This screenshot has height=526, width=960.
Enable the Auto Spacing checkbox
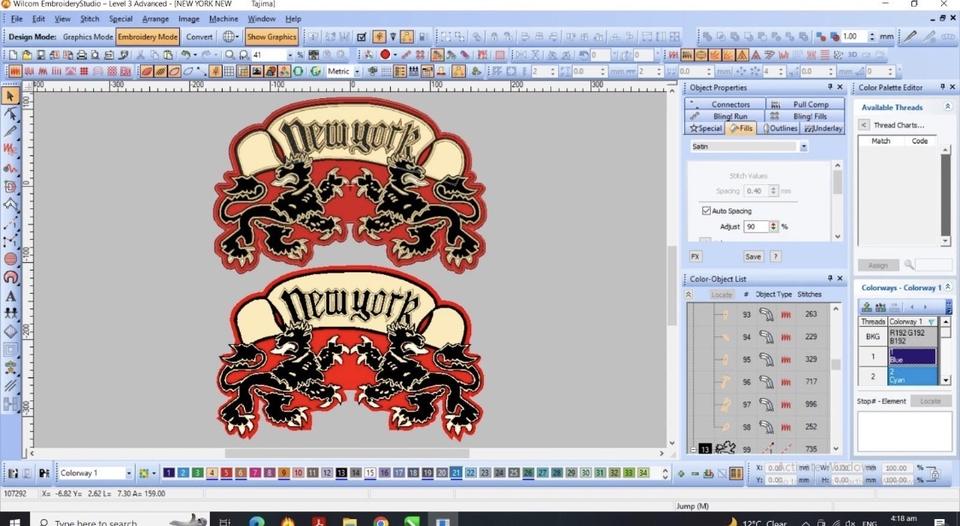pyautogui.click(x=707, y=211)
